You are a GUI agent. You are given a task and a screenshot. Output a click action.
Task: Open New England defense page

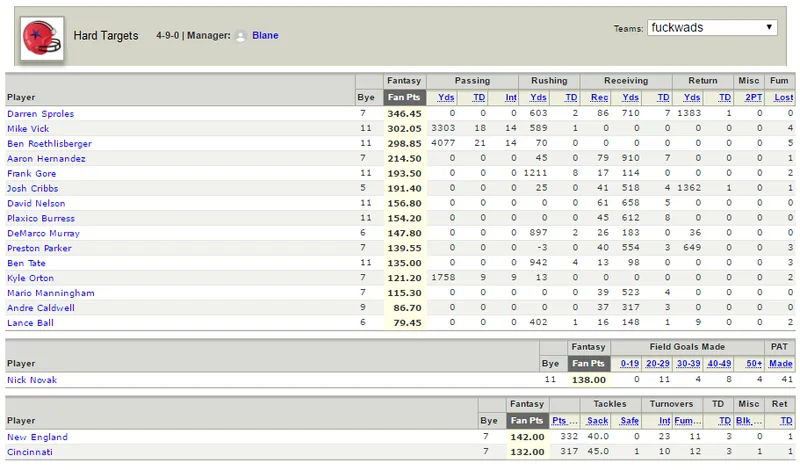tap(37, 437)
